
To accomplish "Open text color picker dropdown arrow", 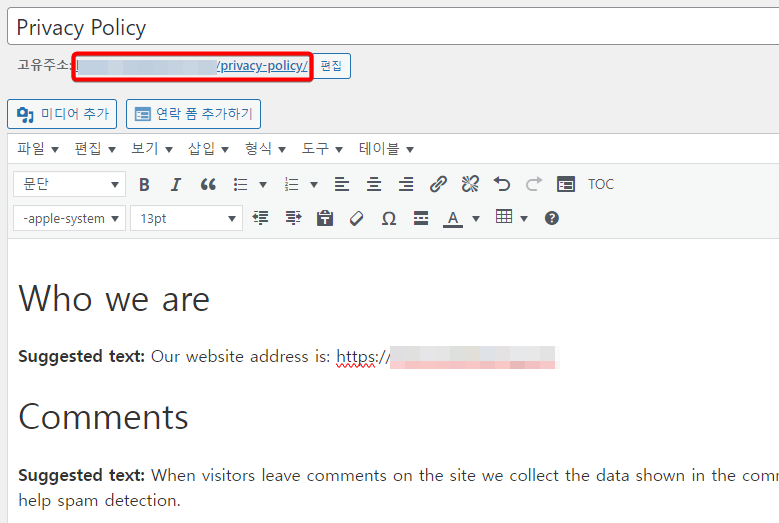I will pyautogui.click(x=476, y=219).
